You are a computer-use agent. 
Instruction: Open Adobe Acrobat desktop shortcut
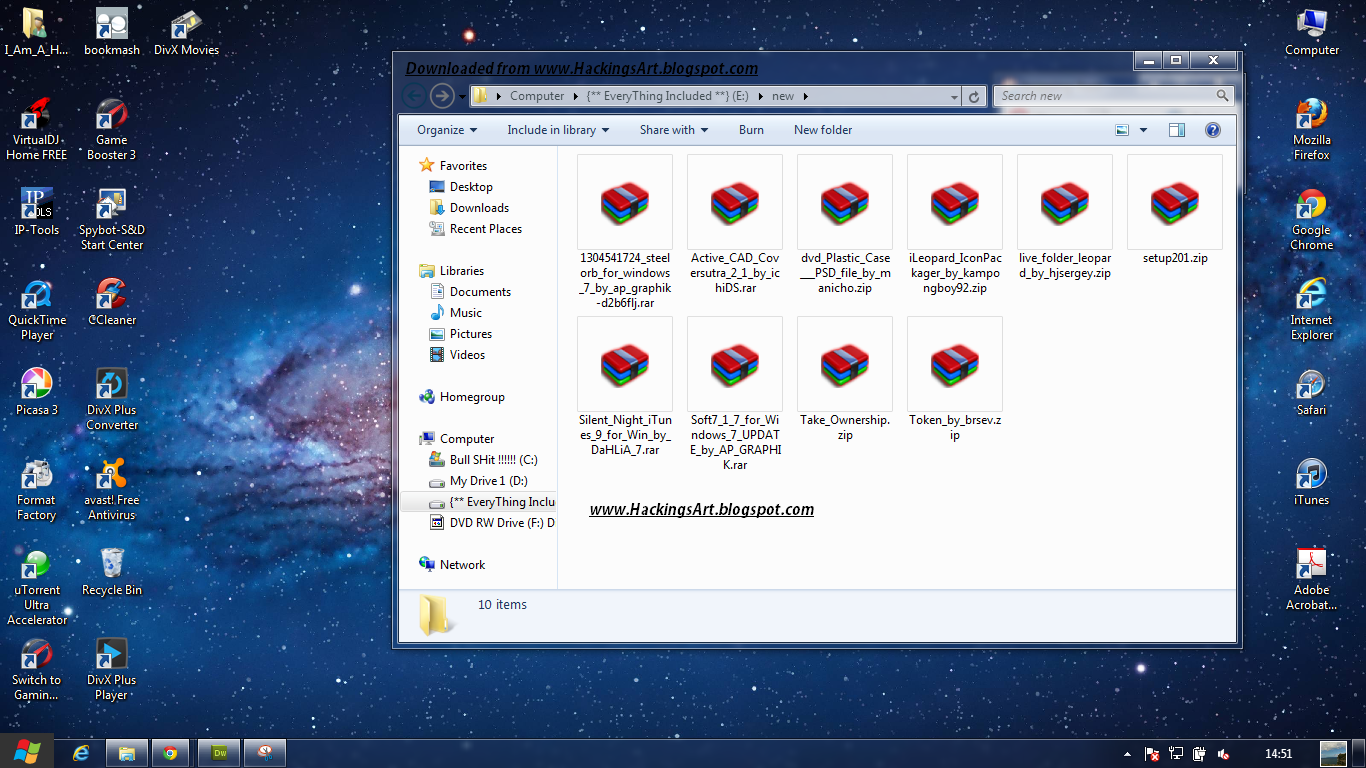[x=1311, y=580]
